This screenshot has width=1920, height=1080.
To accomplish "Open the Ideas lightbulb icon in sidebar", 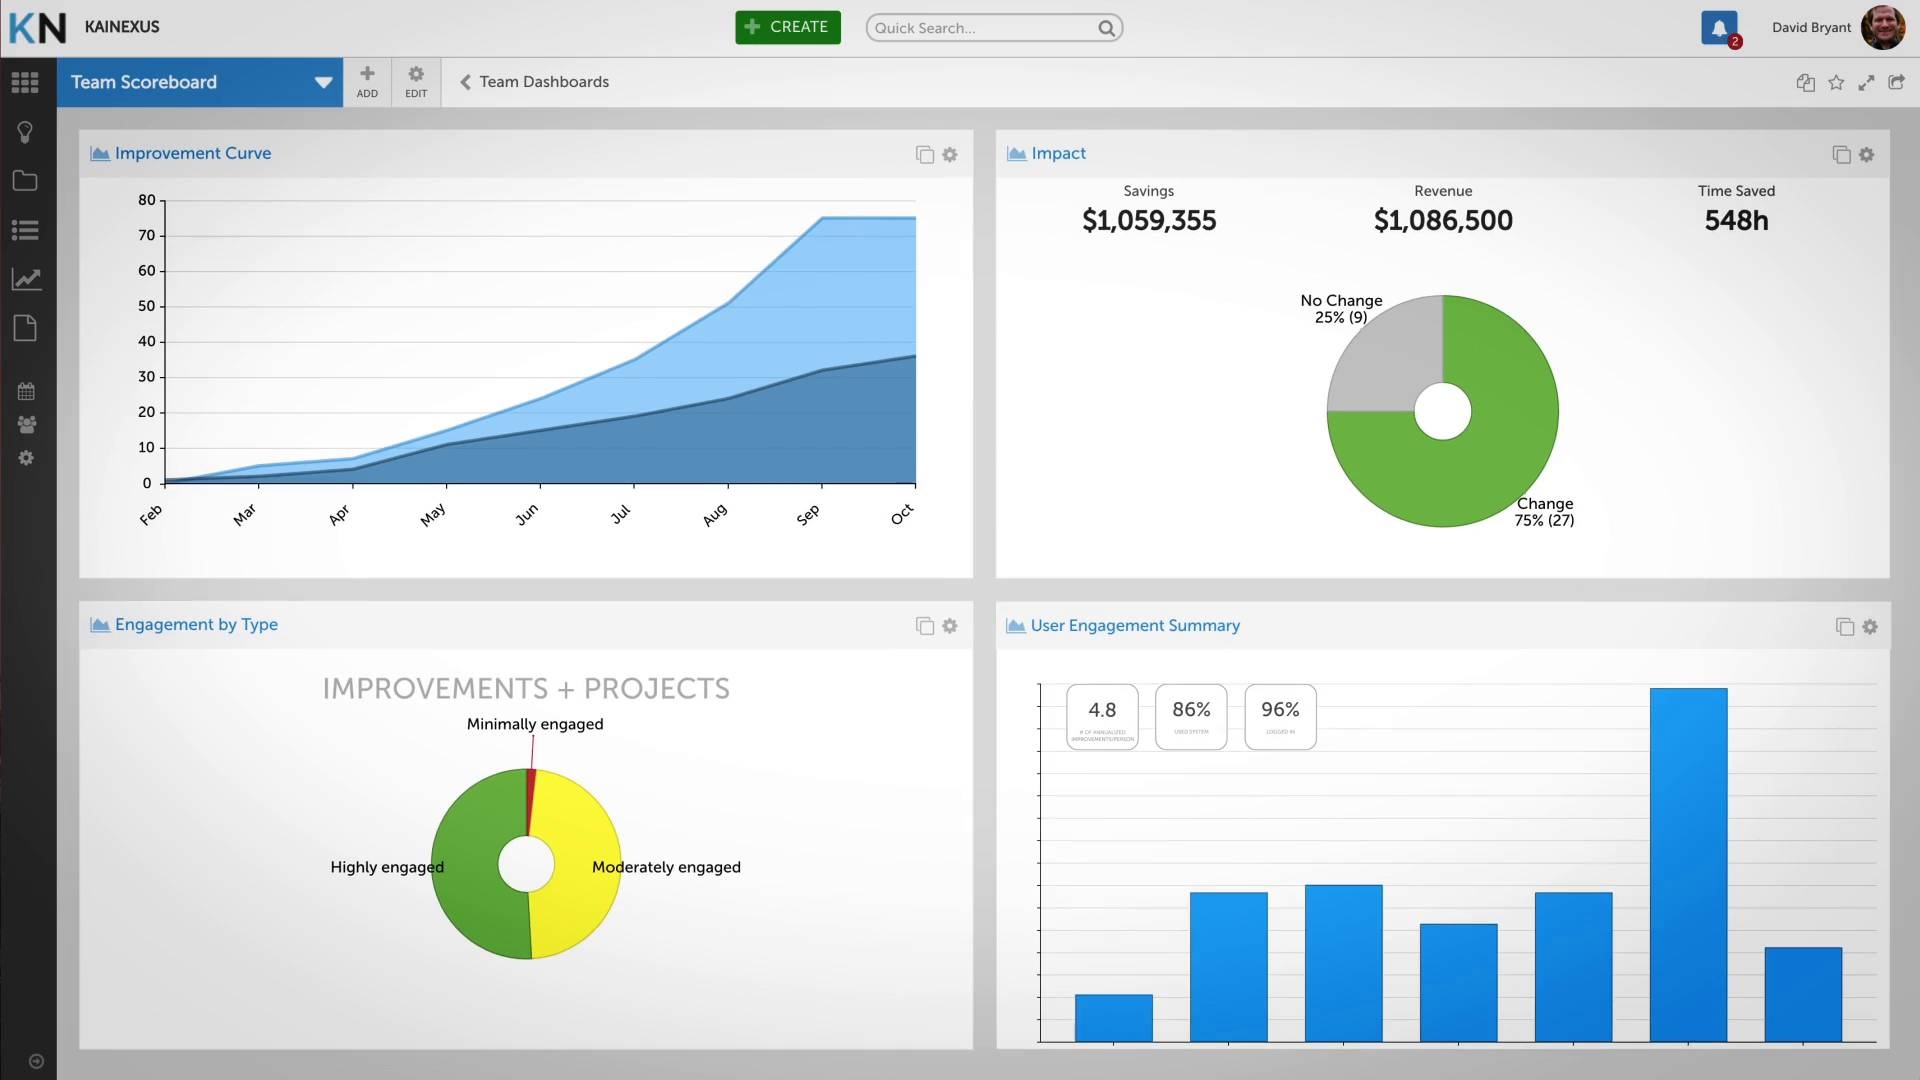I will (25, 131).
